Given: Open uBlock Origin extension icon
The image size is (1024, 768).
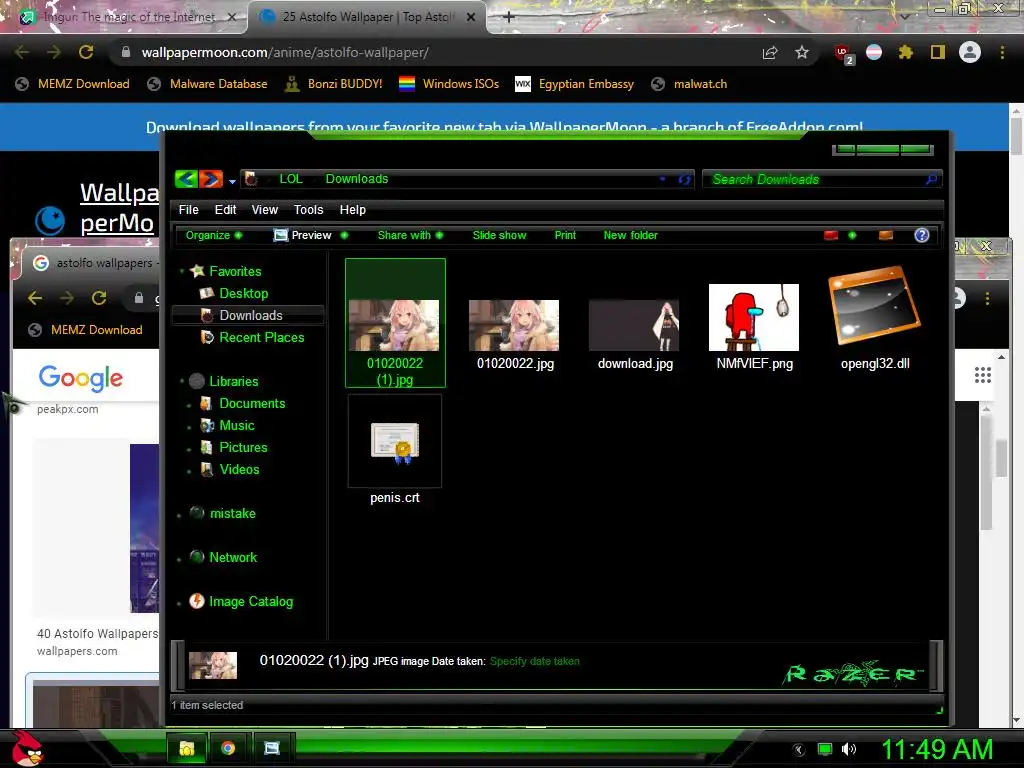Looking at the screenshot, I should point(843,53).
